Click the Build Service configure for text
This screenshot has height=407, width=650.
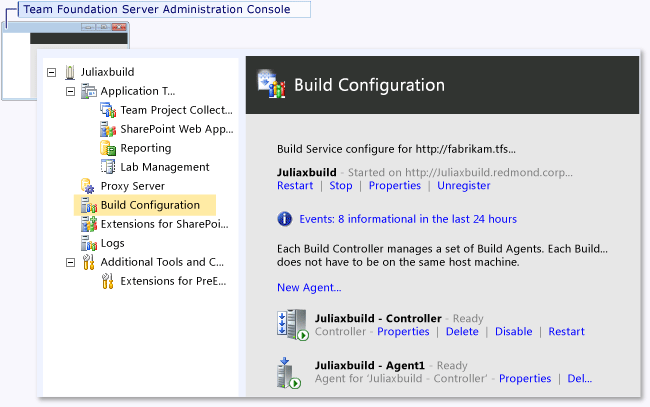pyautogui.click(x=396, y=149)
